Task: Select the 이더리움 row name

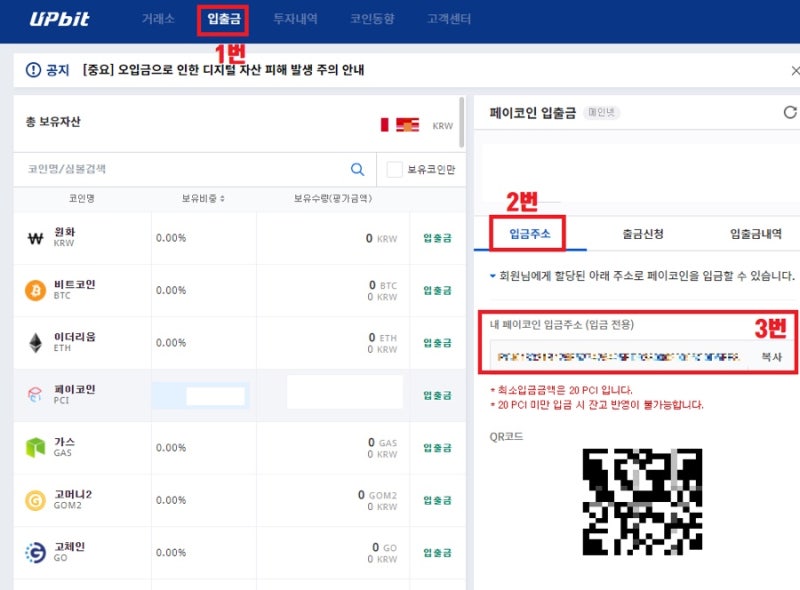Action: (x=74, y=337)
